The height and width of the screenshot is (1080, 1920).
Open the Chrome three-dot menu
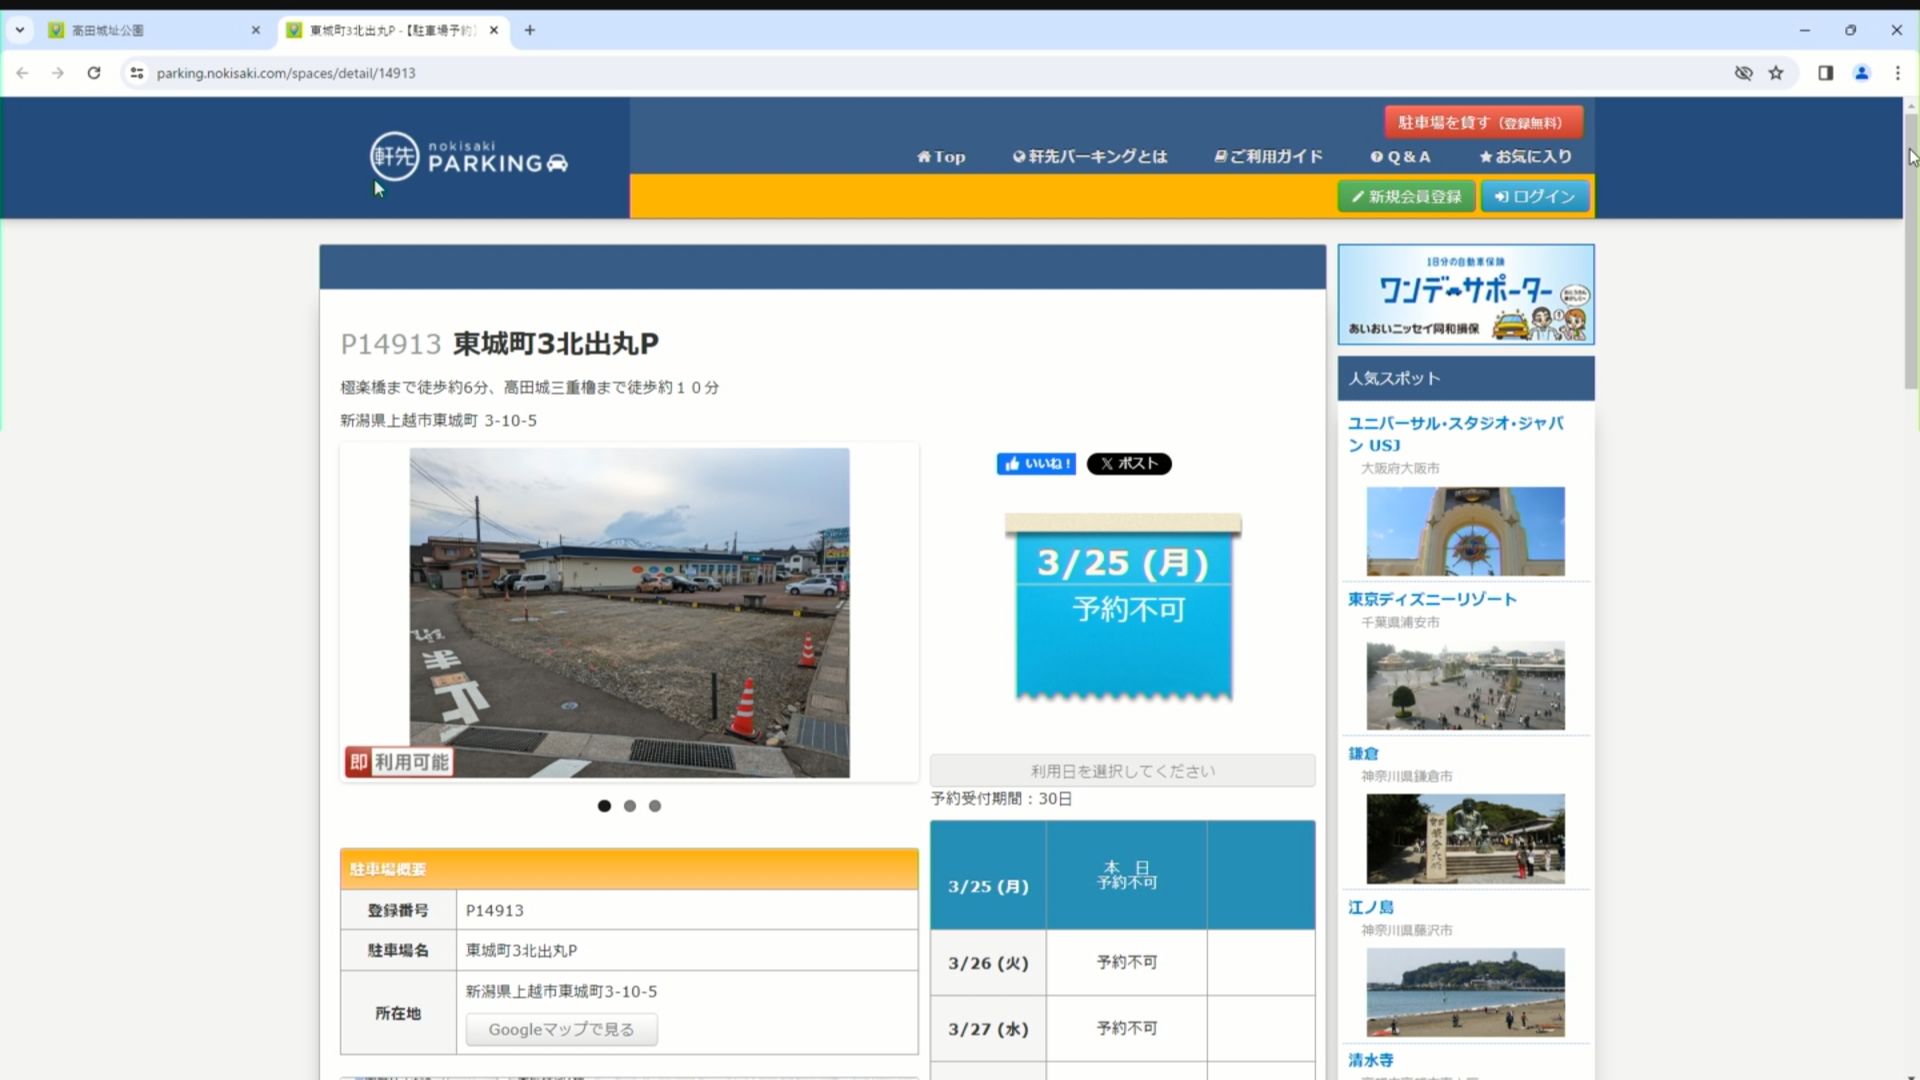tap(1897, 73)
